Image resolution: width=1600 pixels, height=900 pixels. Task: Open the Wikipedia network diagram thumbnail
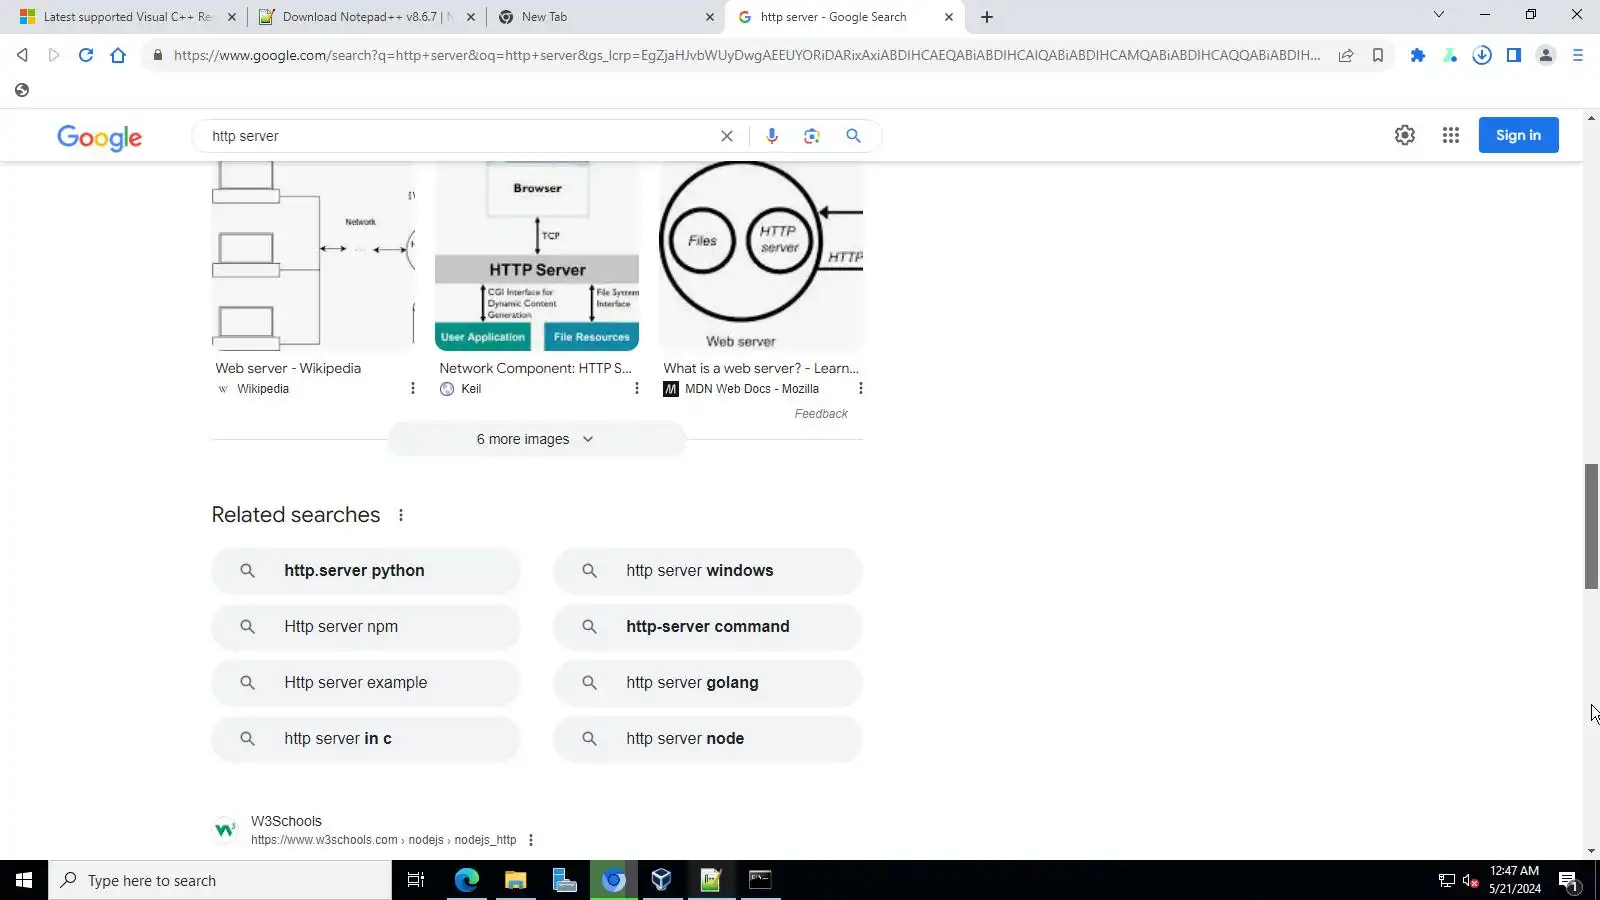coord(313,256)
